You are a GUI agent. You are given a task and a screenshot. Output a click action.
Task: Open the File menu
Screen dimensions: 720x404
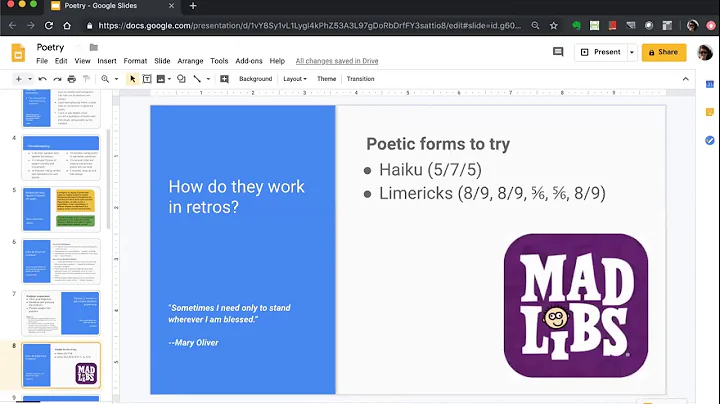pyautogui.click(x=42, y=61)
